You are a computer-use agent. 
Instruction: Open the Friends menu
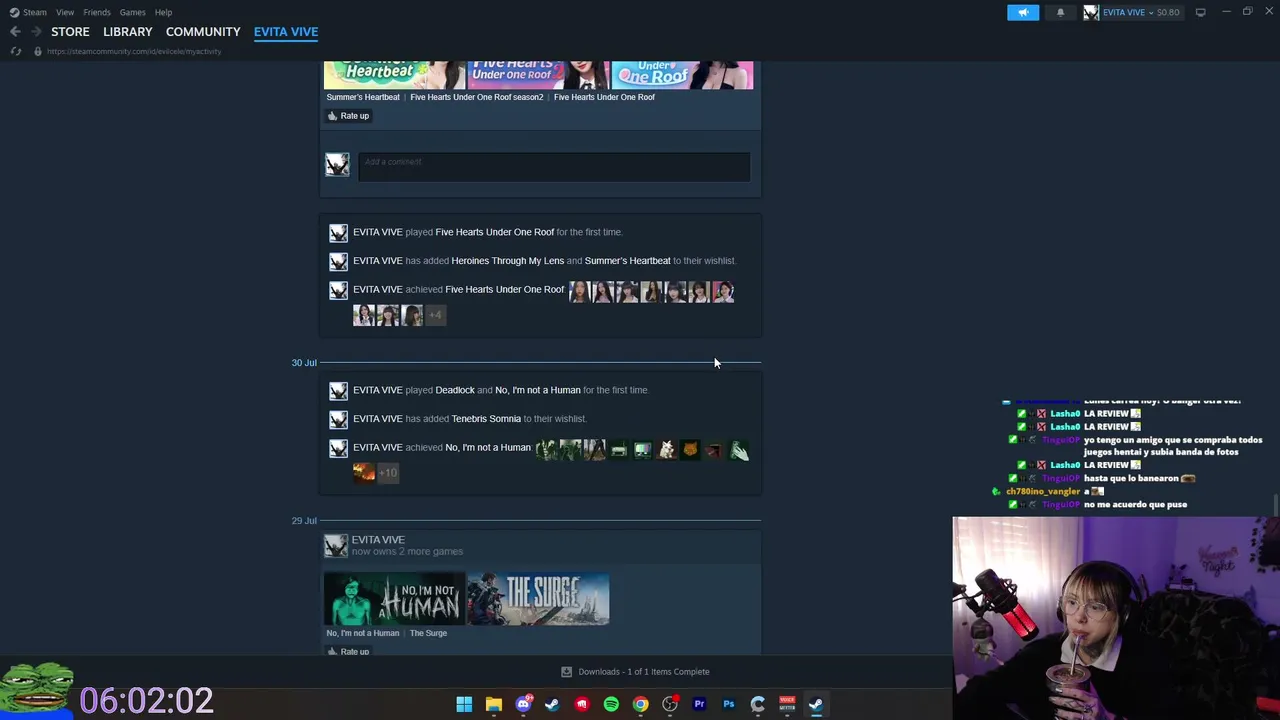click(x=97, y=12)
